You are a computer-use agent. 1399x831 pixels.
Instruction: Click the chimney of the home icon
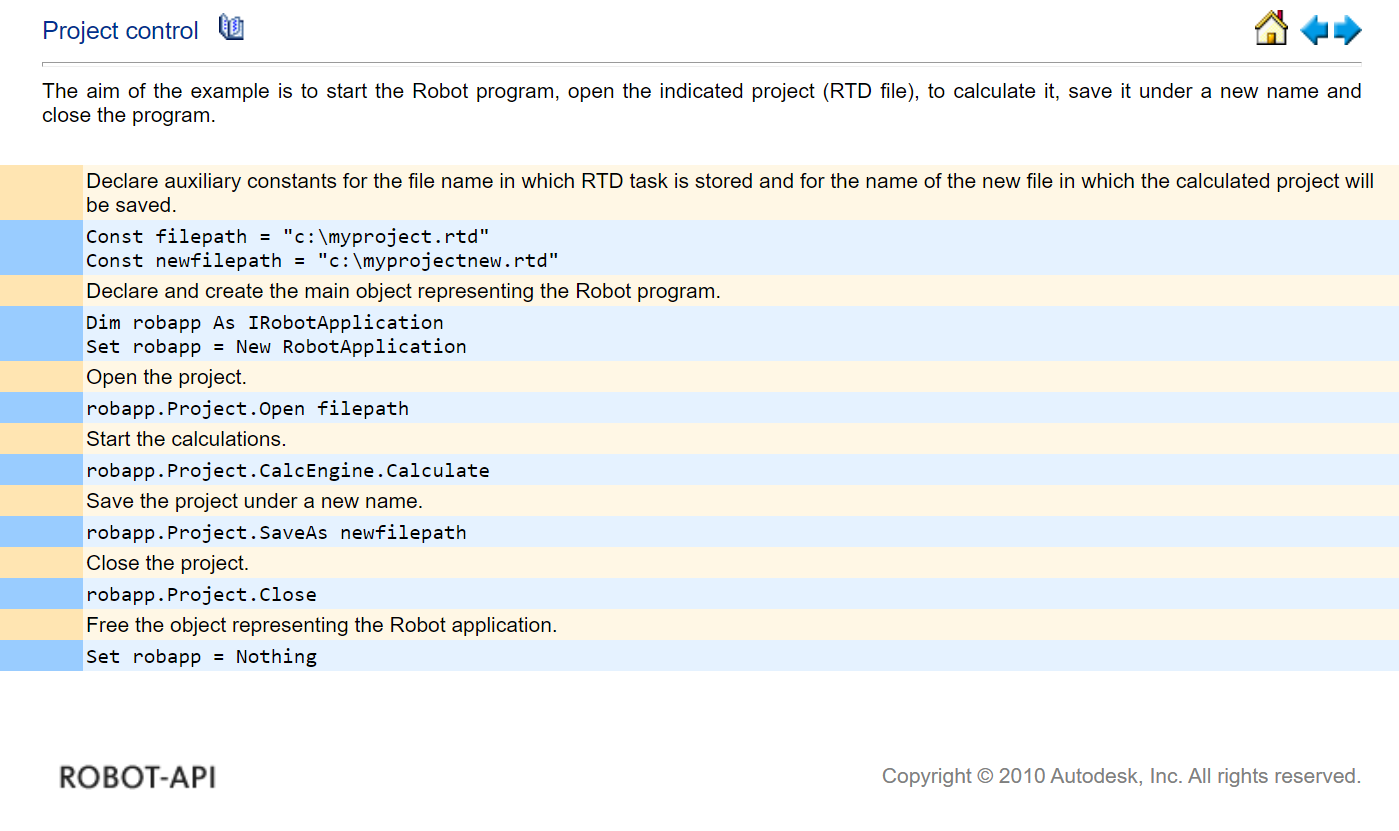coord(1280,17)
